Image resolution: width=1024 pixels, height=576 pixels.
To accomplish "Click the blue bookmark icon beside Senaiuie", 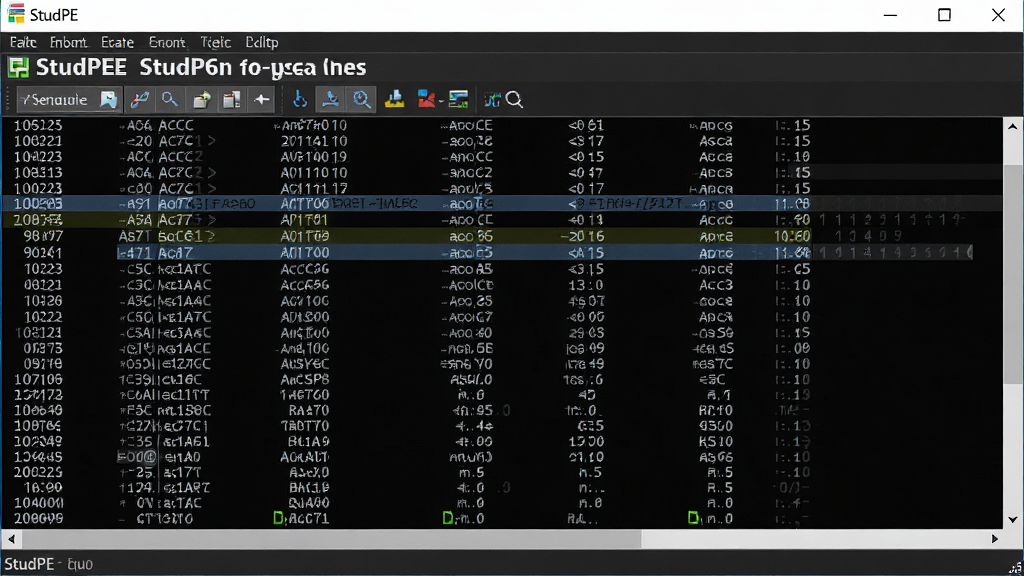I will 108,99.
